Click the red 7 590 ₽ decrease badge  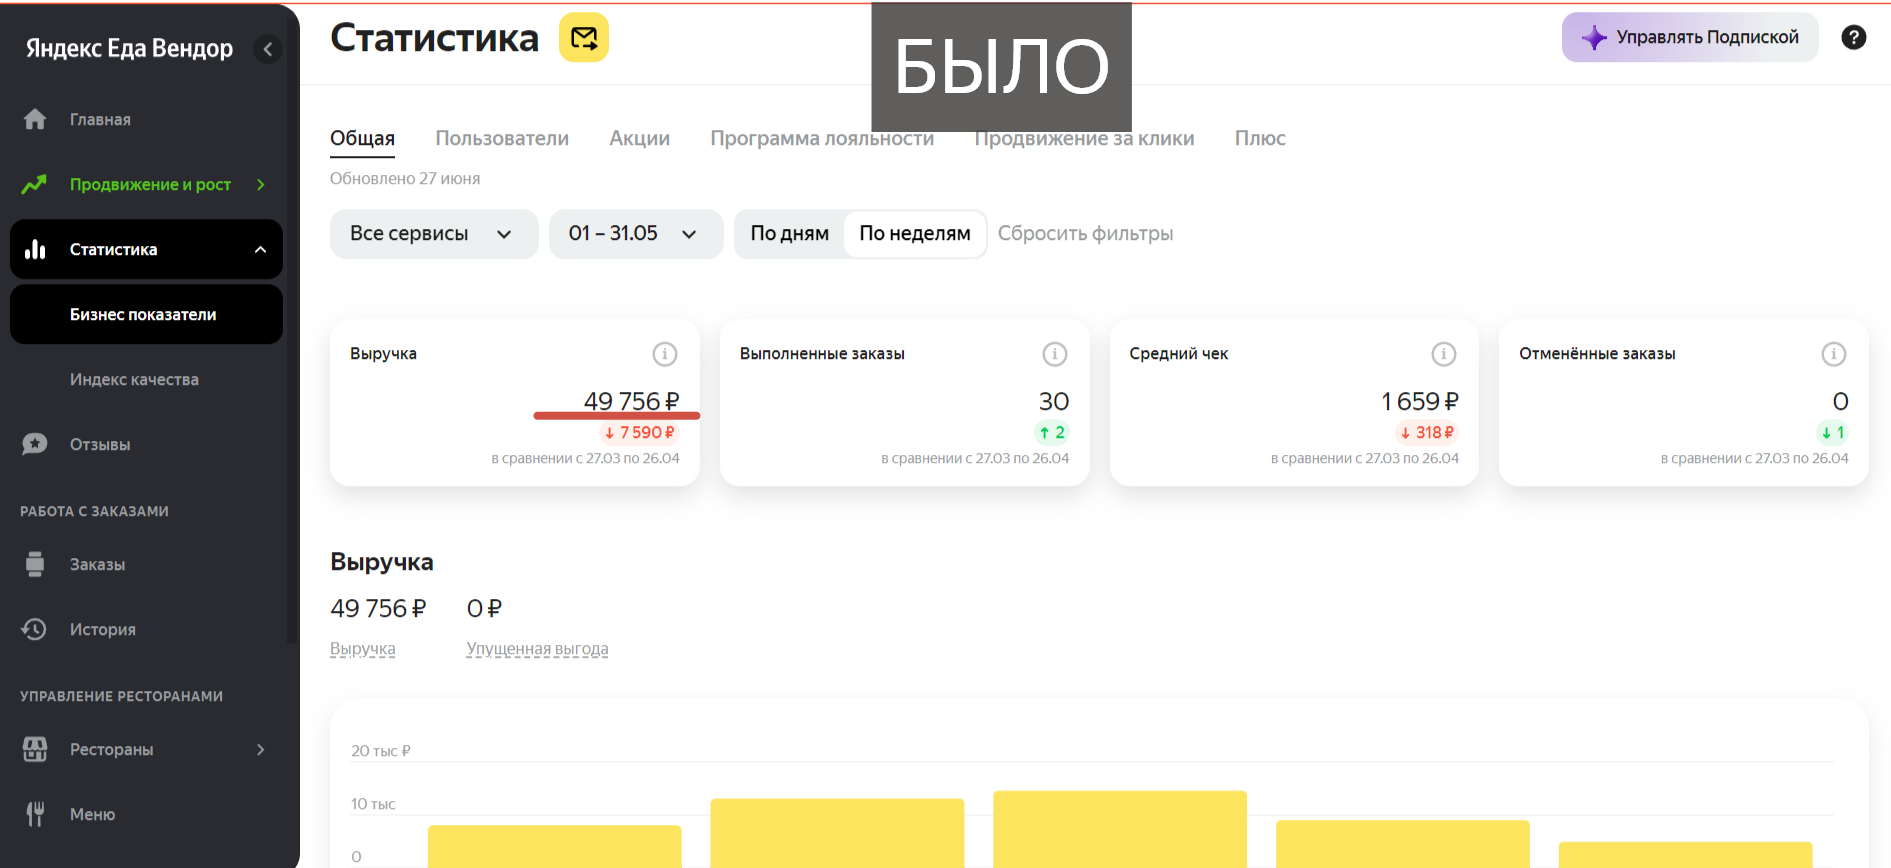coord(639,432)
